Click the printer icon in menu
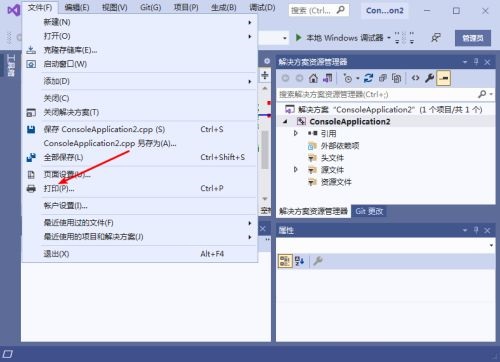500x362 pixels. coord(31,189)
